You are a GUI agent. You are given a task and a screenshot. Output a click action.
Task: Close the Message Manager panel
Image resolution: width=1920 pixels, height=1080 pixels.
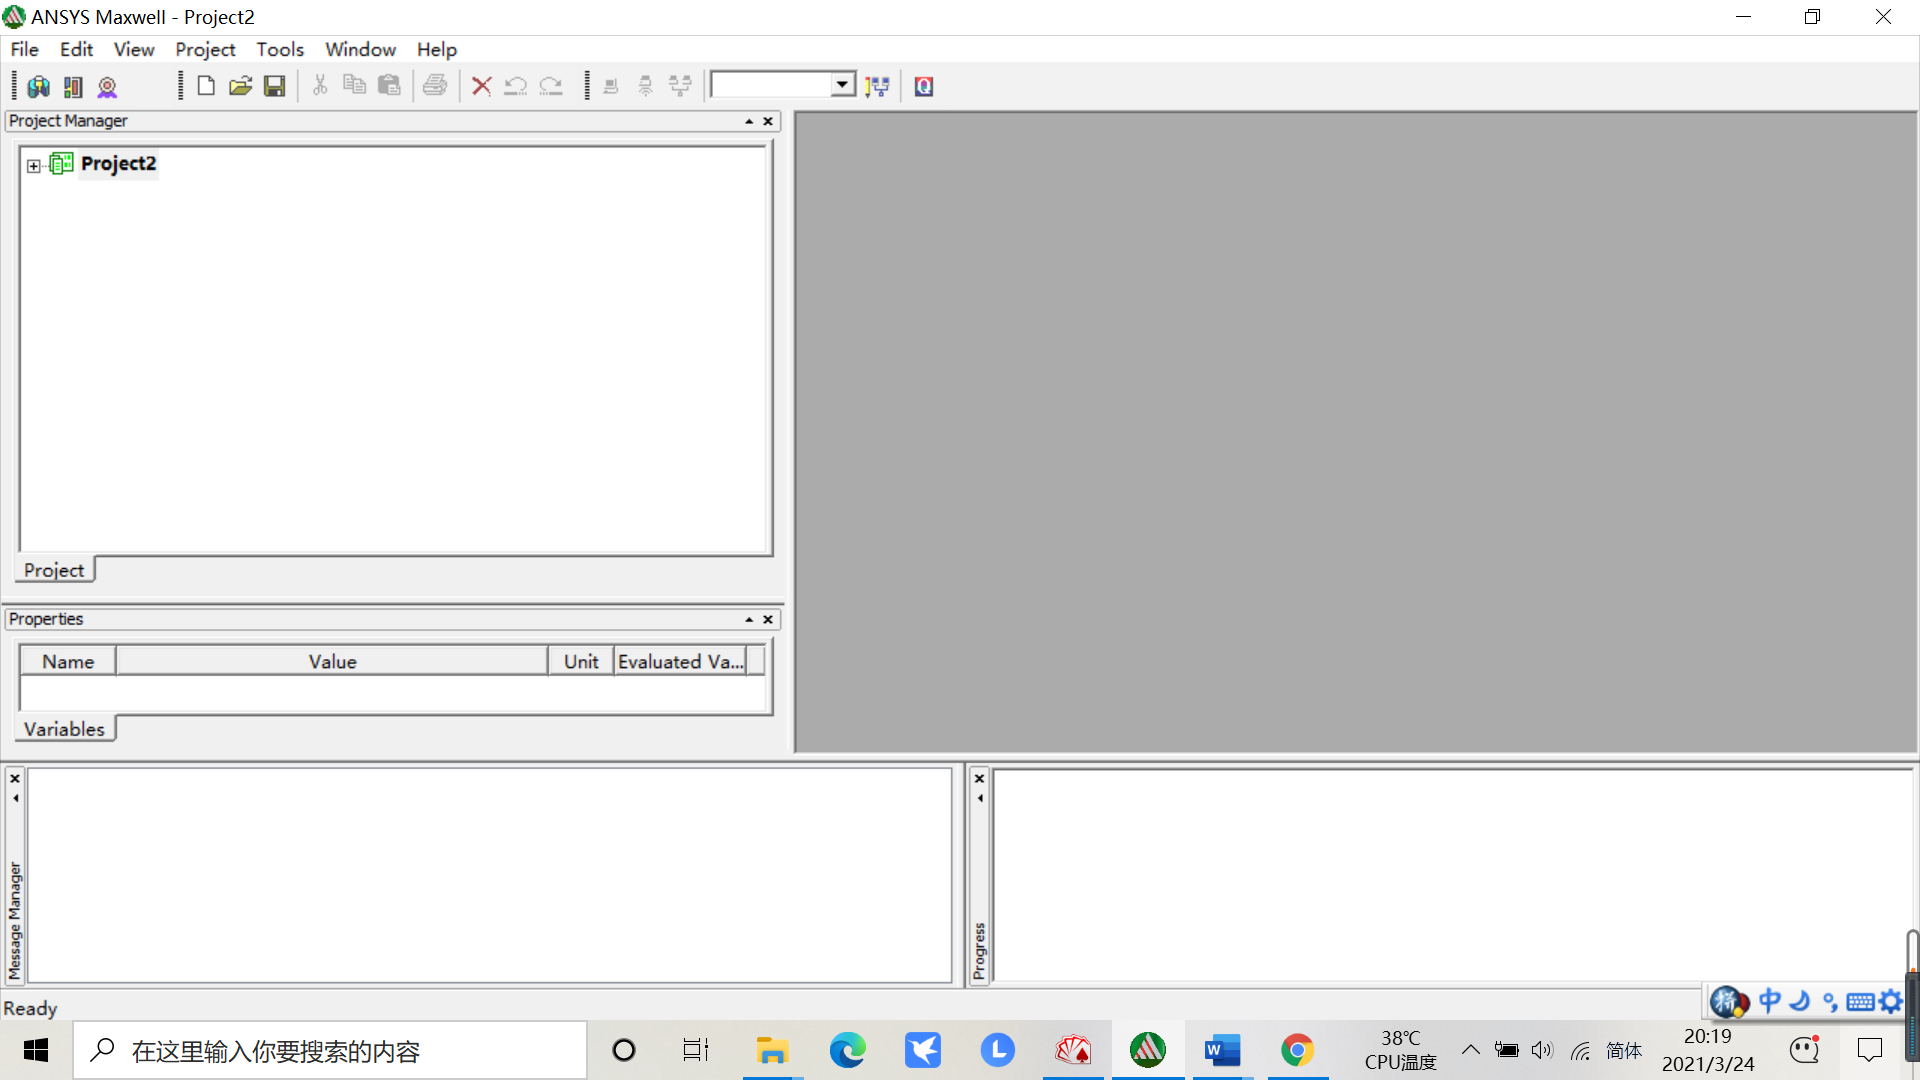point(15,779)
